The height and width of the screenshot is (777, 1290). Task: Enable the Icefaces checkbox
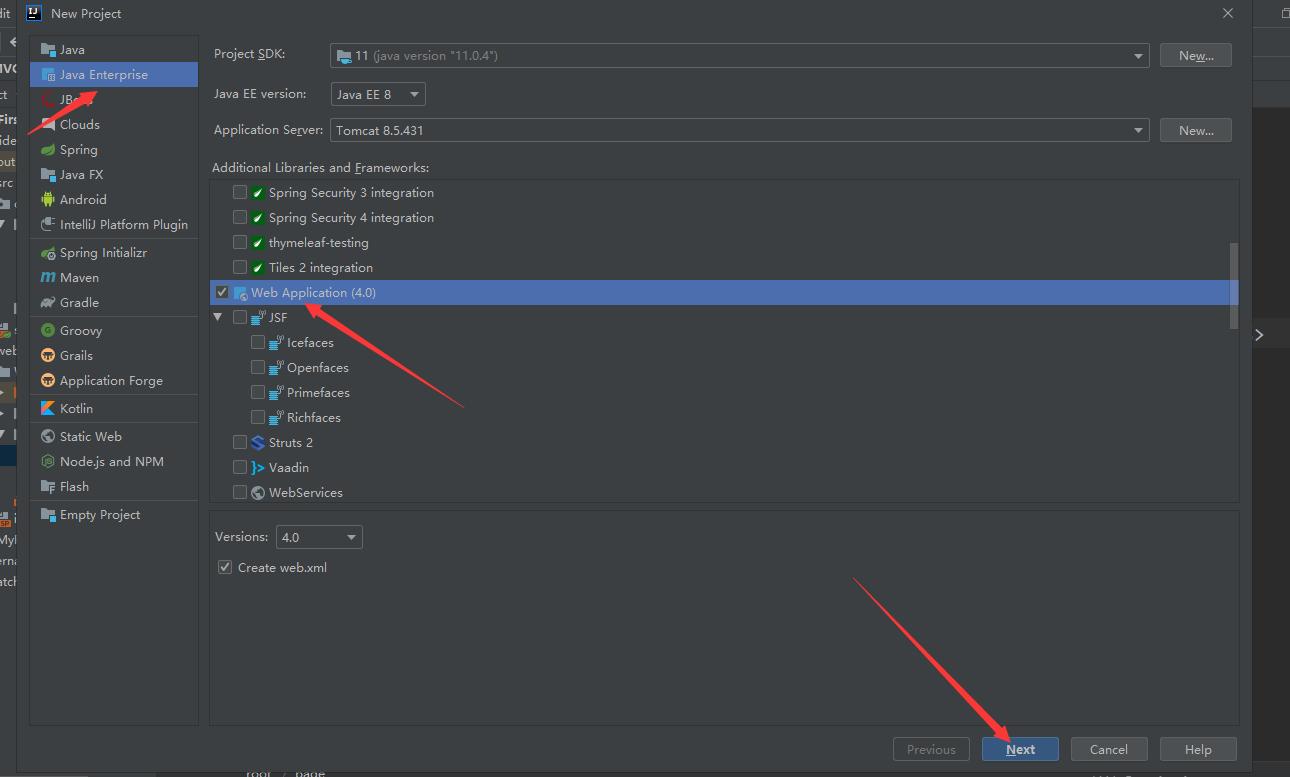(x=258, y=342)
